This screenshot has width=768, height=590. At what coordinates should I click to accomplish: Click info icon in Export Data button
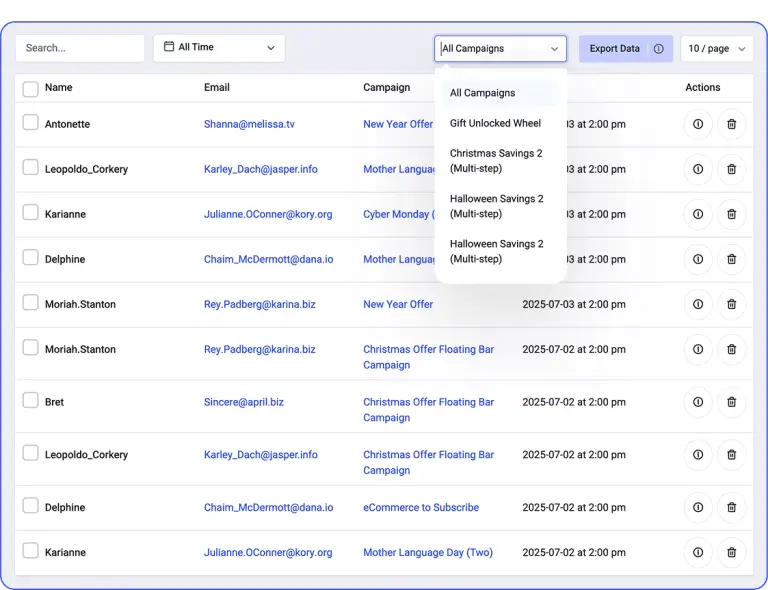click(659, 48)
